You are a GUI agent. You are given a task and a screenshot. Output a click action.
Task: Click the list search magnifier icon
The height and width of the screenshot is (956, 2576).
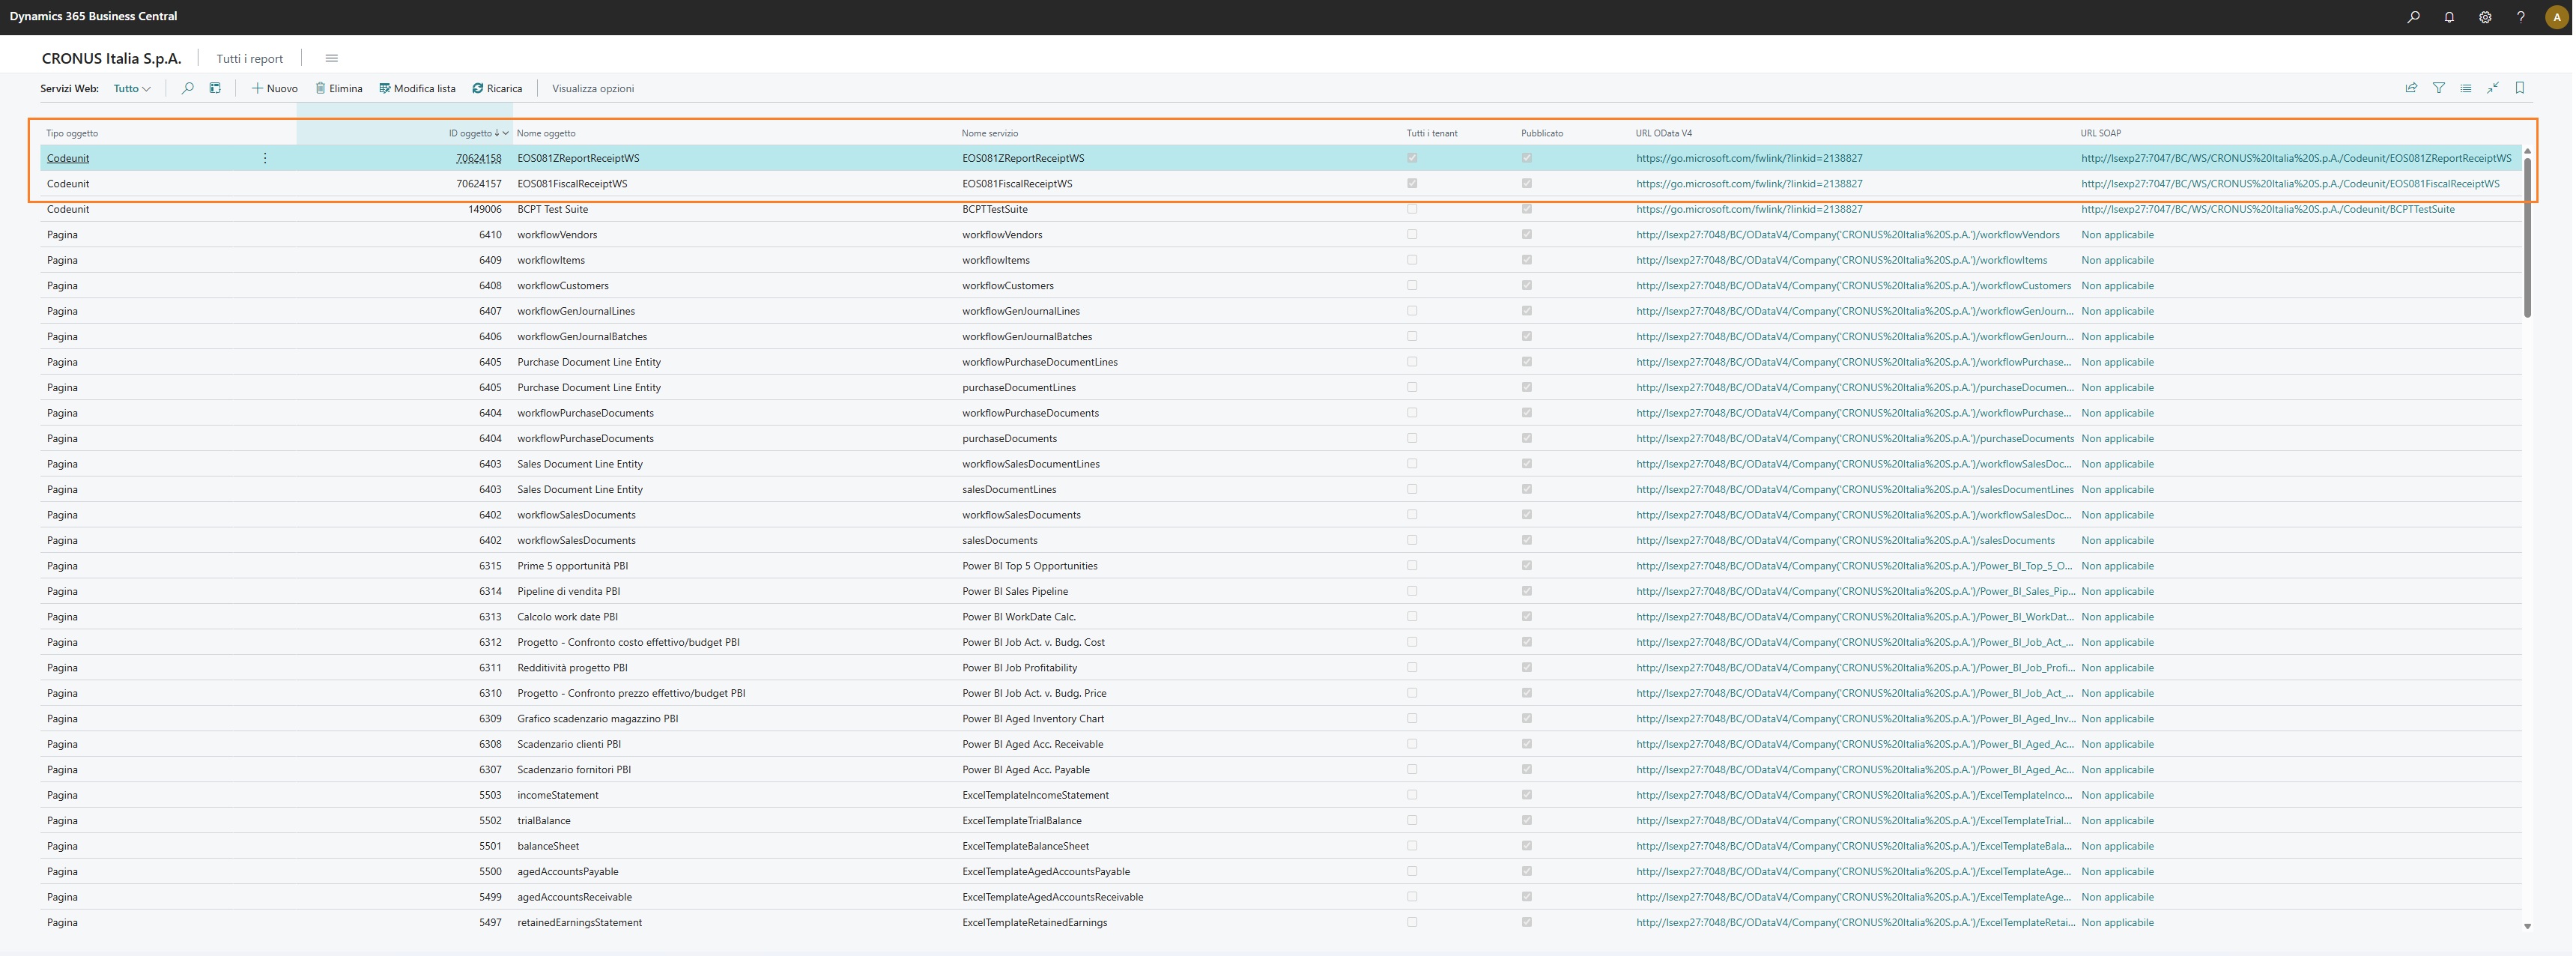coord(187,88)
